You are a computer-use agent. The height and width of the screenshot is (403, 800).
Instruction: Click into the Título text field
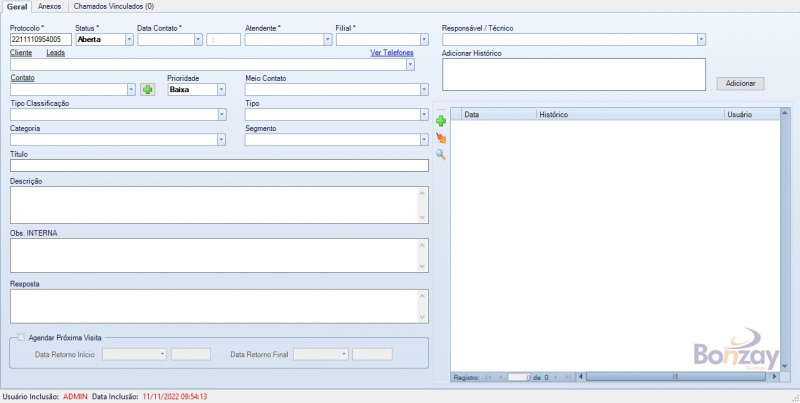tap(218, 165)
